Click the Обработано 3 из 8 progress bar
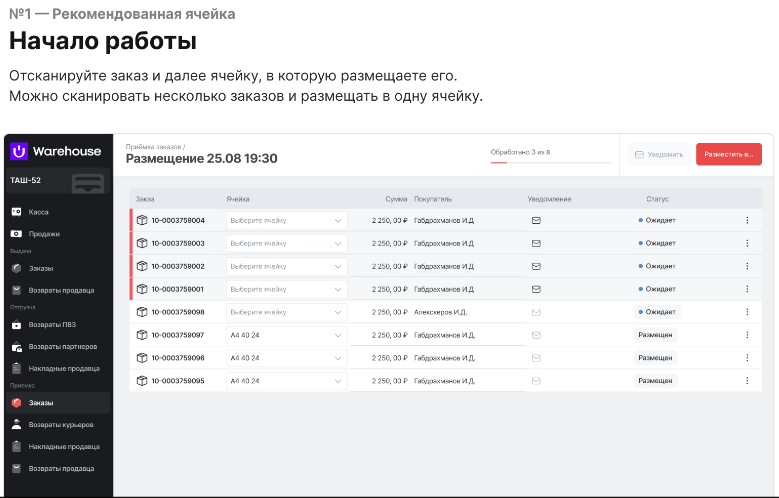This screenshot has height=498, width=779. click(x=550, y=160)
